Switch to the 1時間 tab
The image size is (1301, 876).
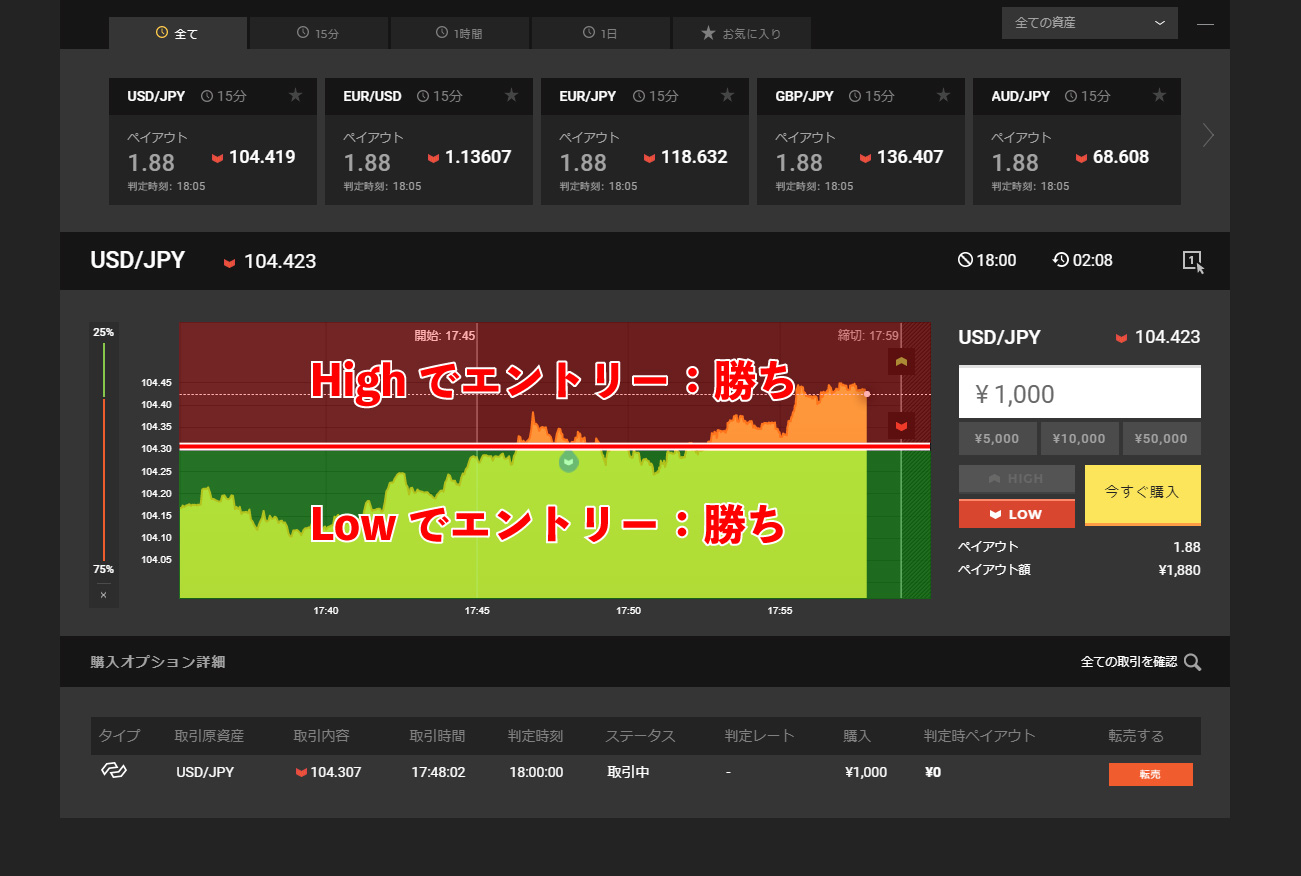pyautogui.click(x=459, y=33)
